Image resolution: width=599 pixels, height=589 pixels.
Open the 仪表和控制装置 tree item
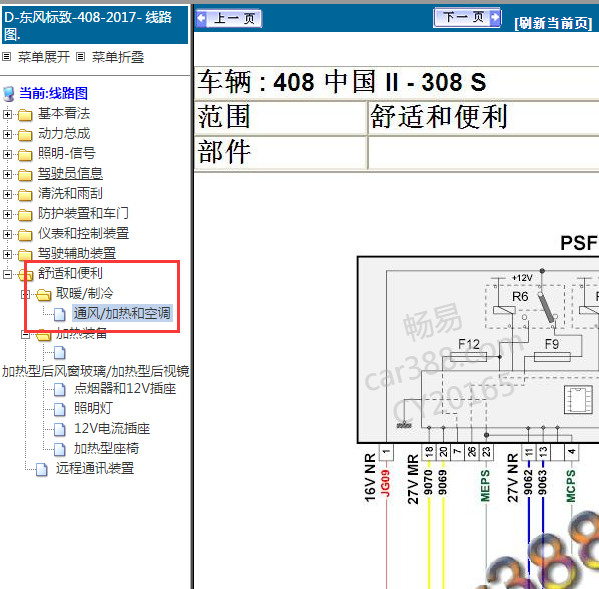(x=83, y=233)
